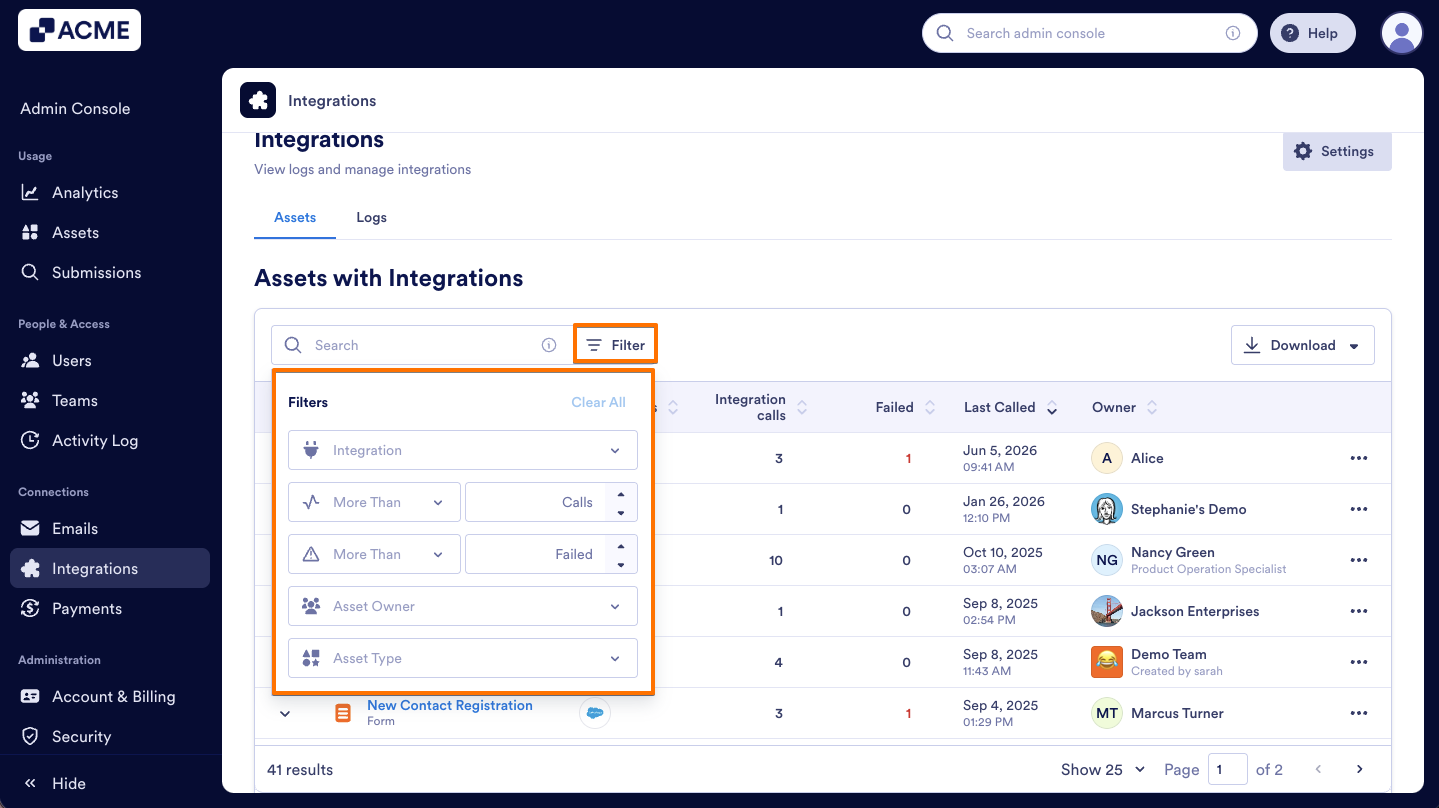Open Payments in sidebar
This screenshot has height=808, width=1439.
(x=87, y=608)
